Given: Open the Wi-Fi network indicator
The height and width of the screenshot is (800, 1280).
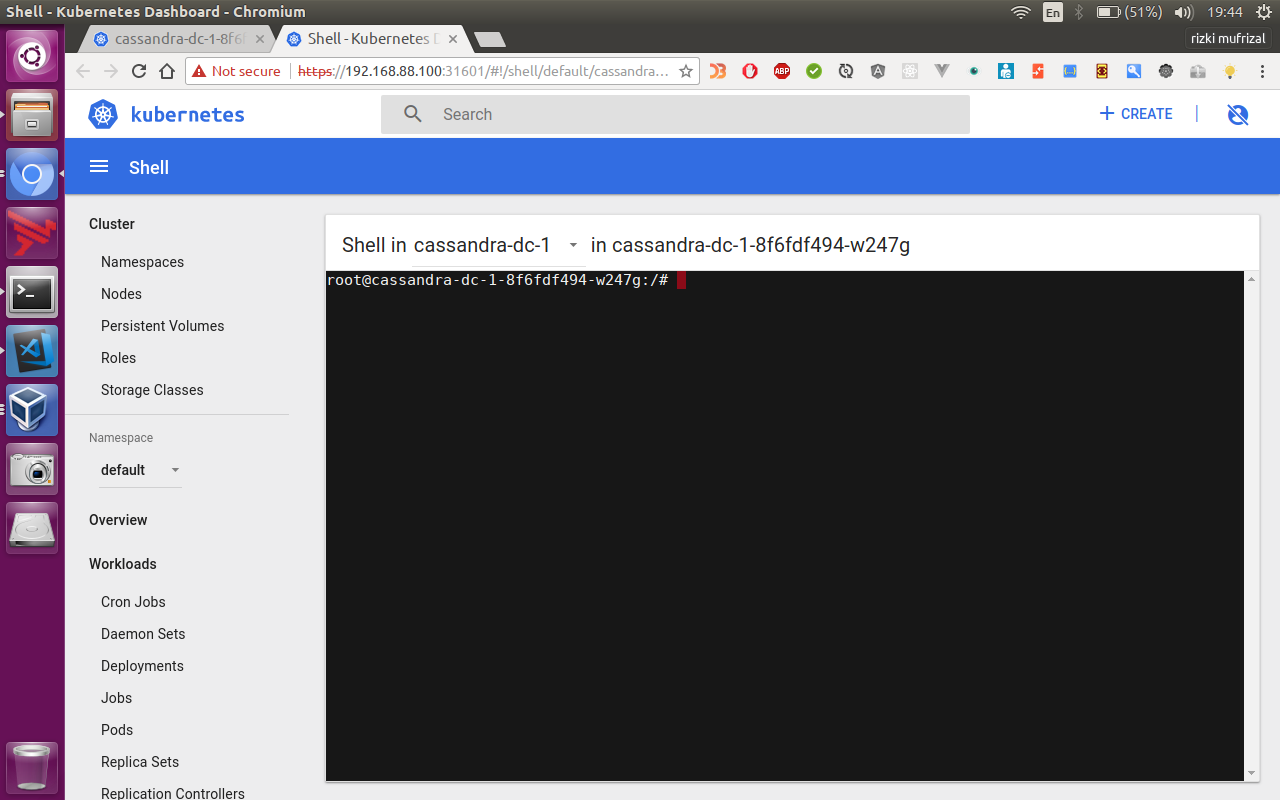Looking at the screenshot, I should tap(1020, 12).
